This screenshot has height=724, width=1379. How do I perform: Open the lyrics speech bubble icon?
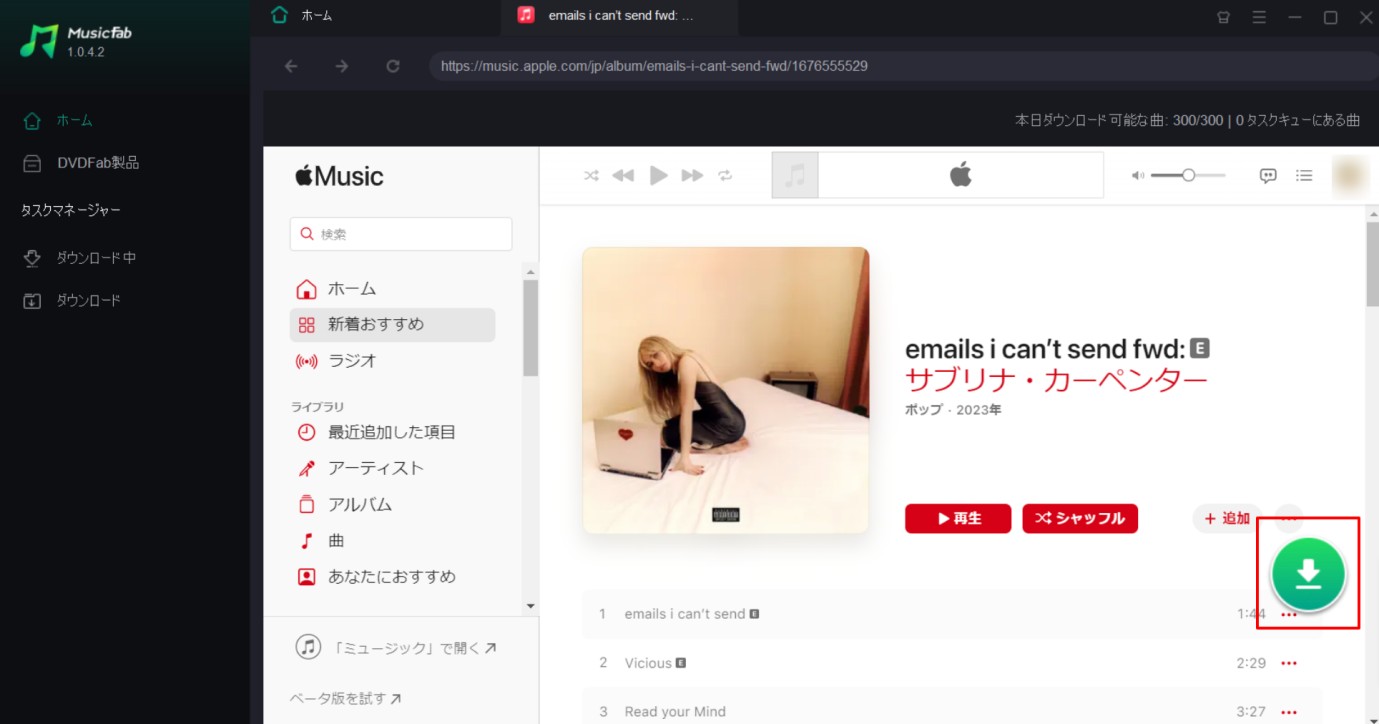[x=1268, y=176]
